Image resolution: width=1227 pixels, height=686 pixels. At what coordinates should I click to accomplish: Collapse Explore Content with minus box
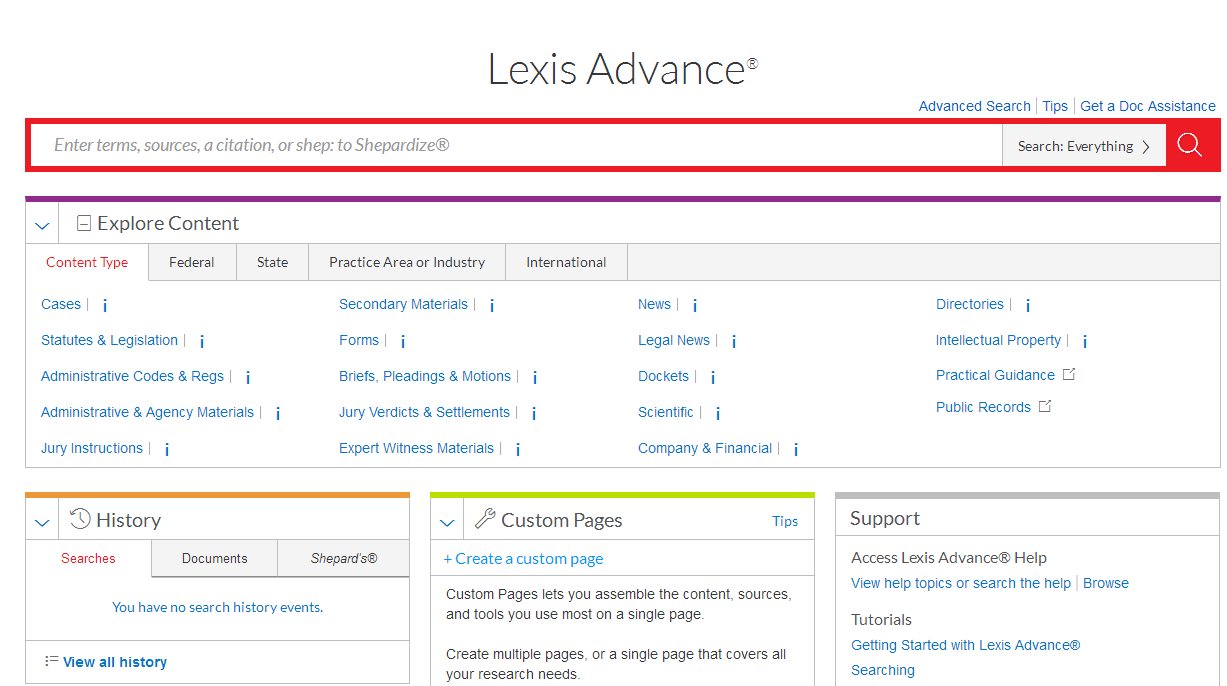point(84,223)
